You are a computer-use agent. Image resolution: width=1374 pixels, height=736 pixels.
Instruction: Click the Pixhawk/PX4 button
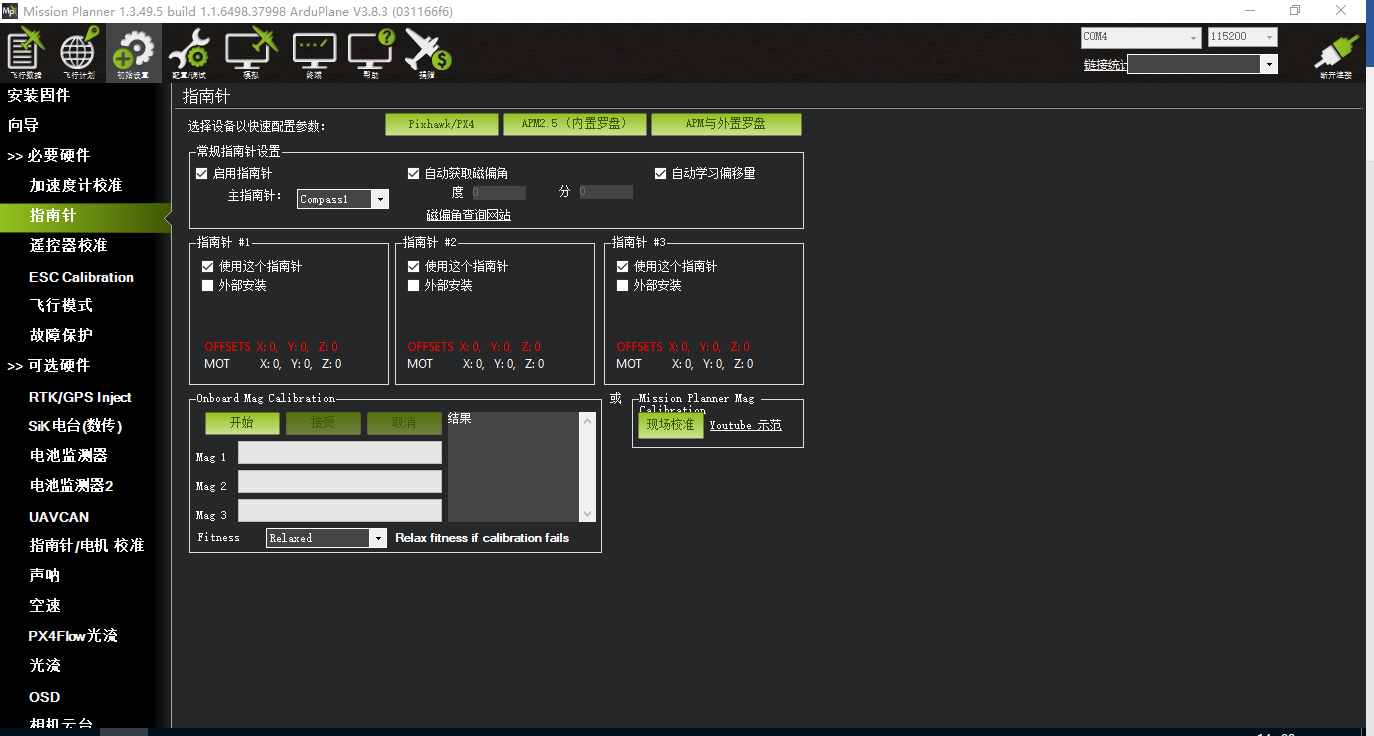click(441, 124)
